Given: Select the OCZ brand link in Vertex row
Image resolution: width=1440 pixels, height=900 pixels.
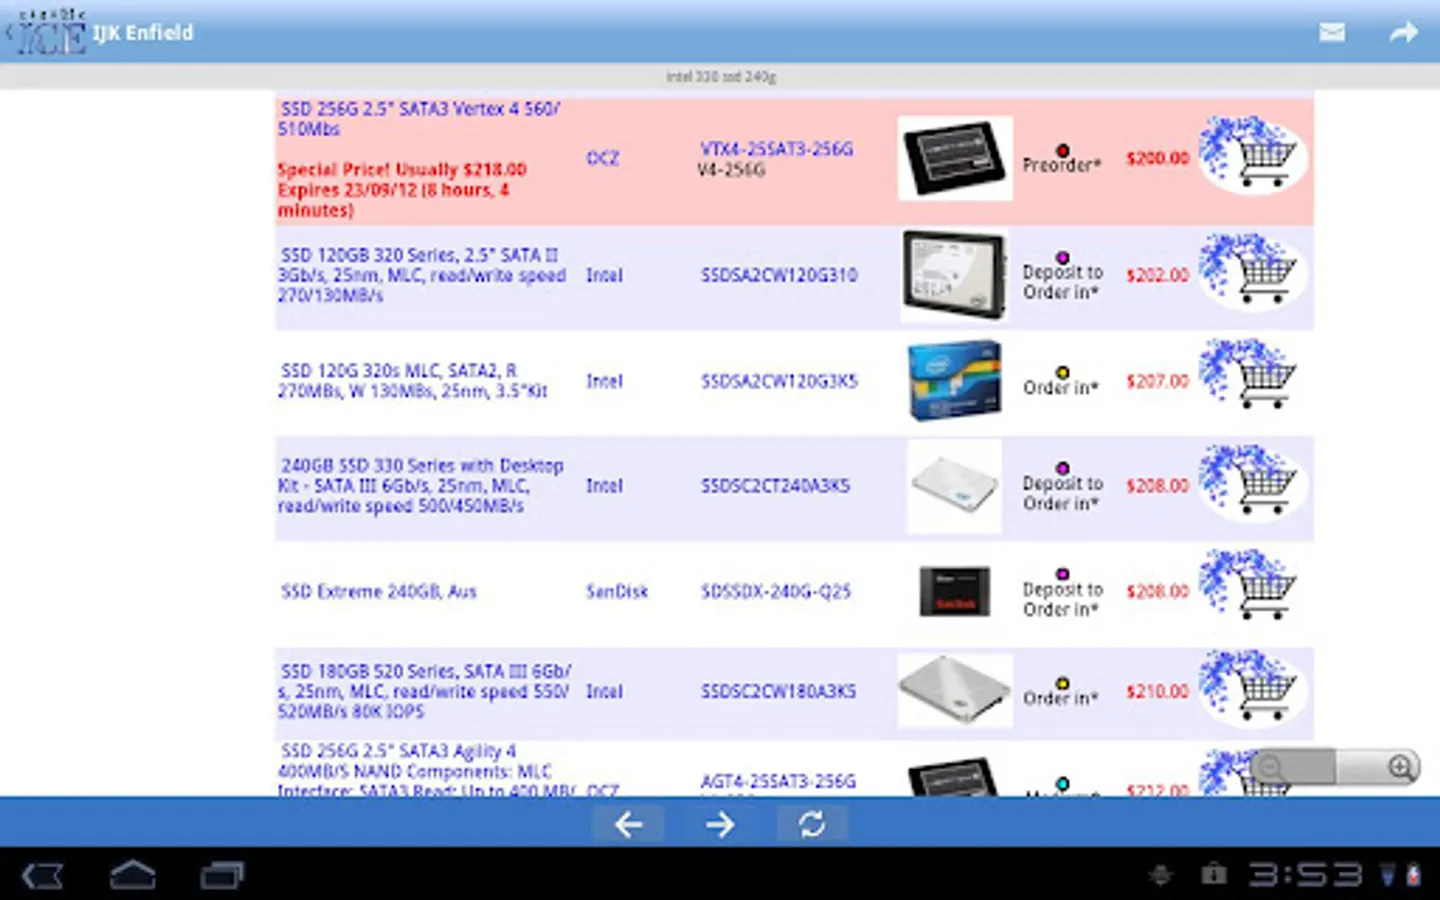Looking at the screenshot, I should point(602,158).
